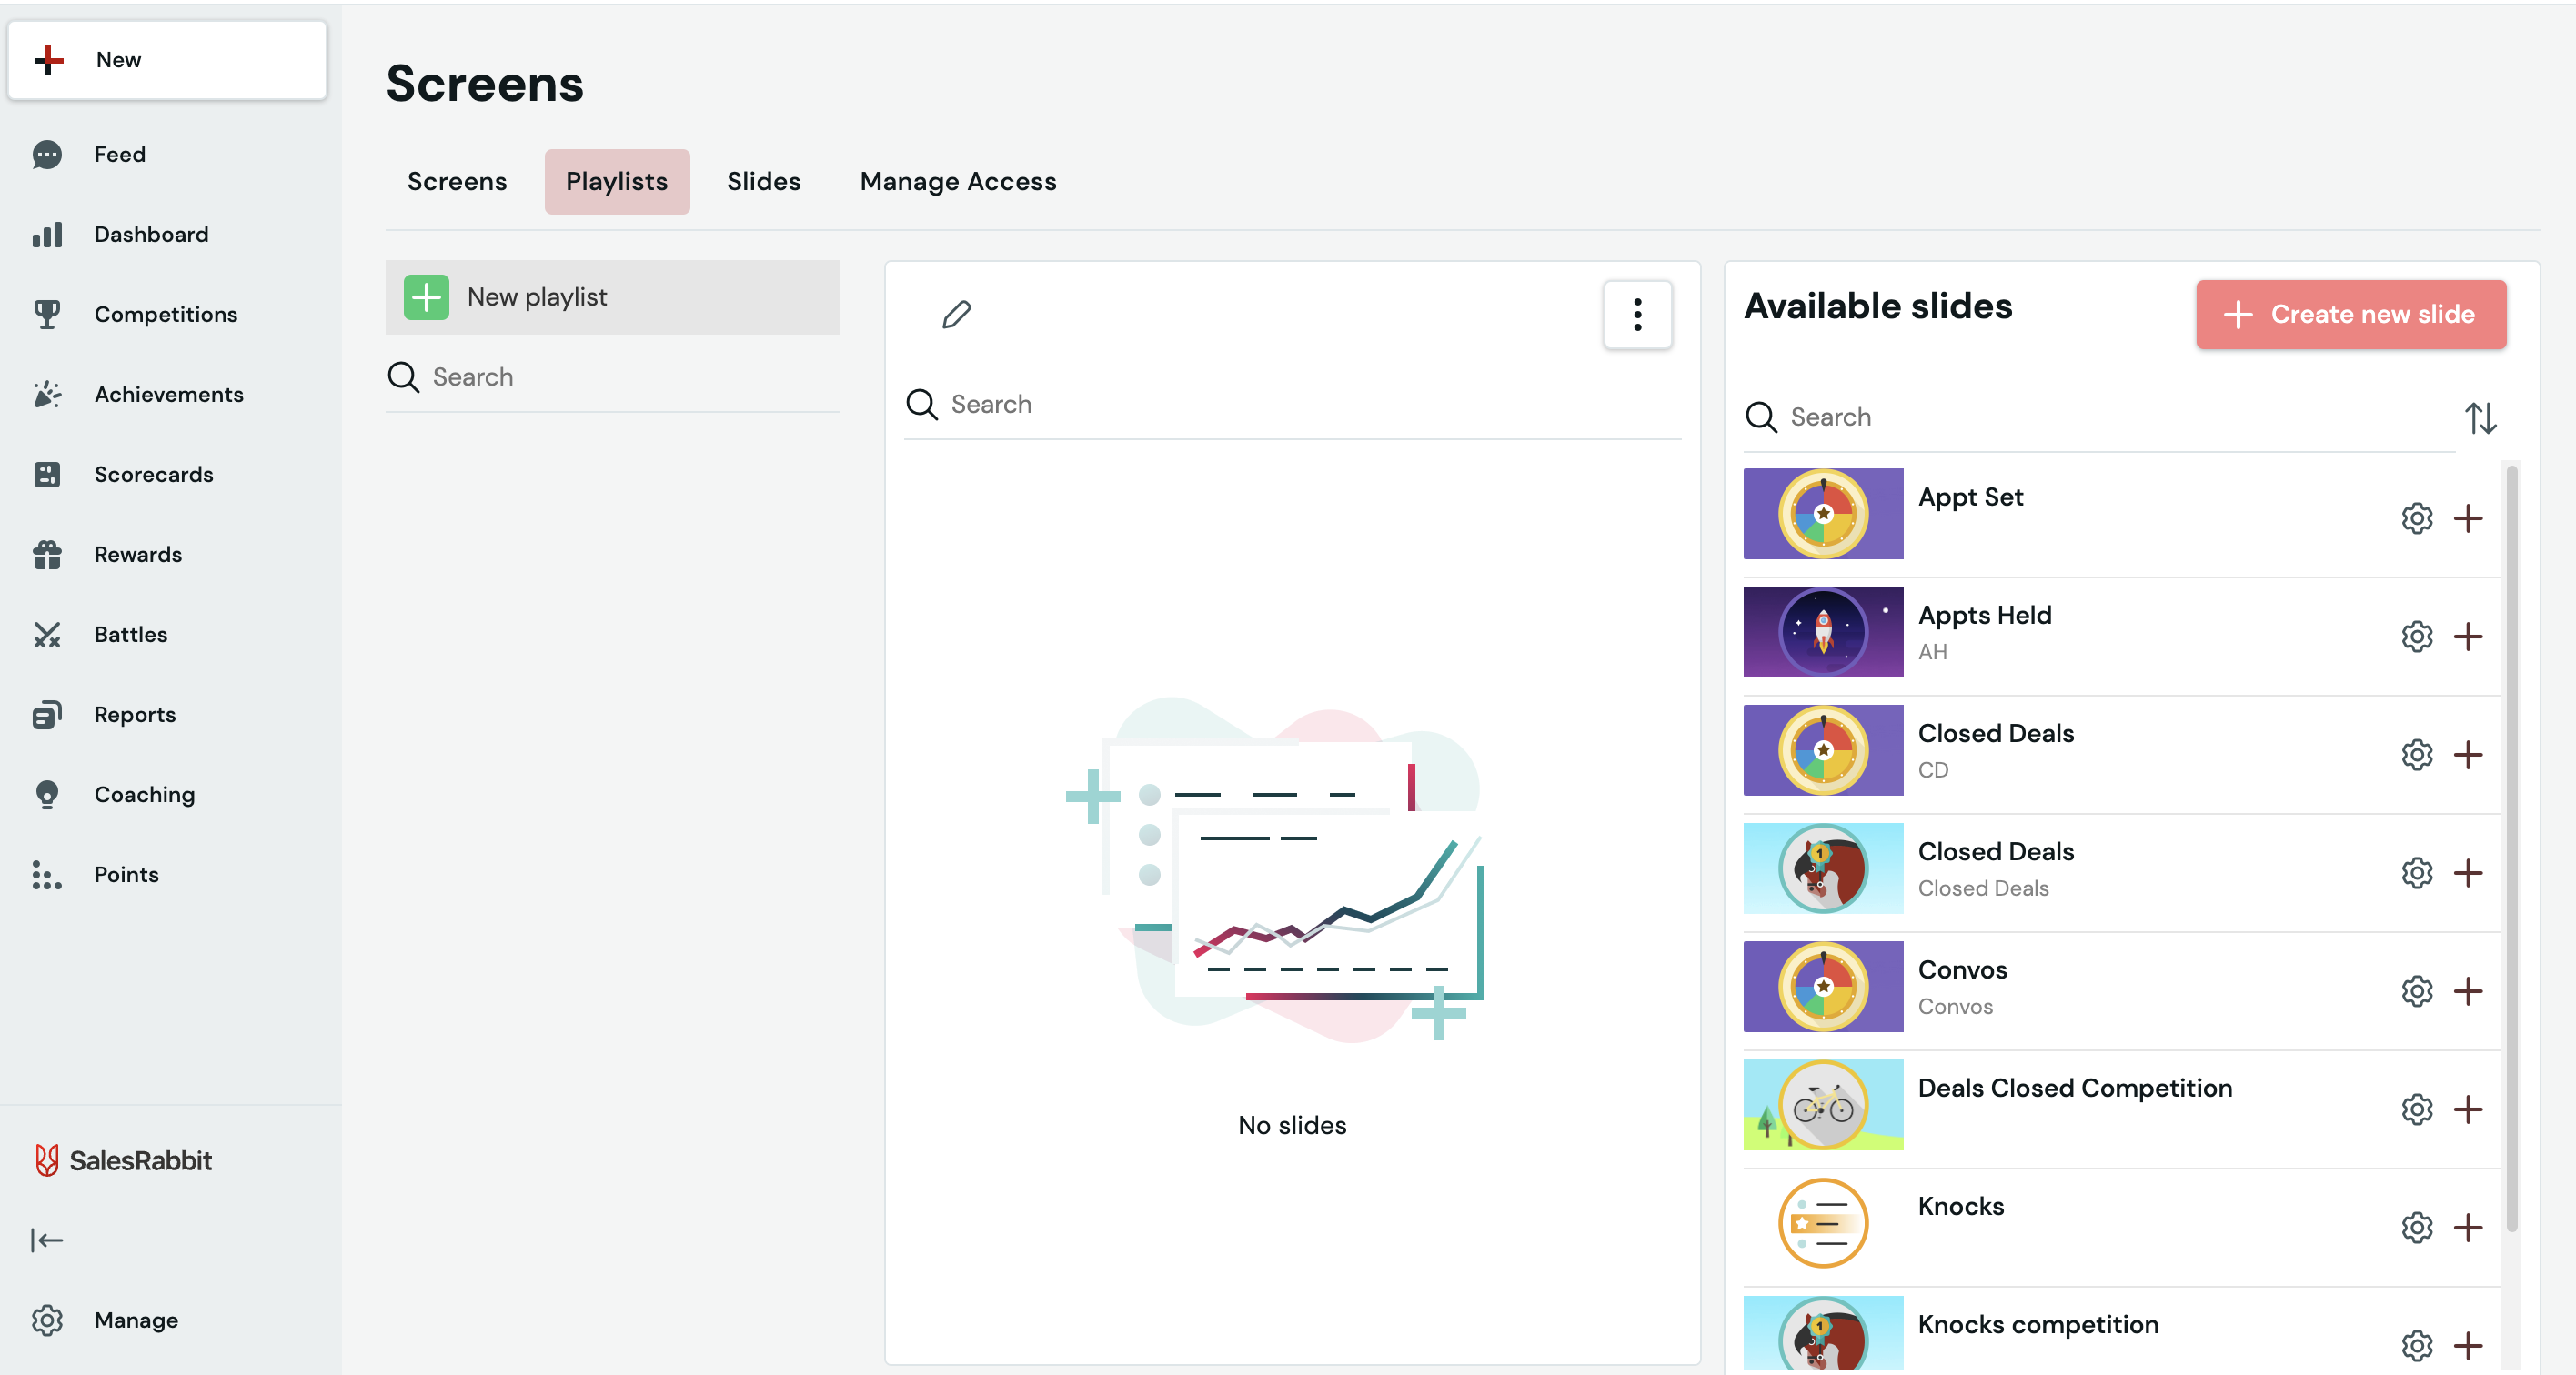The width and height of the screenshot is (2576, 1375).
Task: Click the Deals Closed Competition slide thumbnail
Action: click(x=1822, y=1105)
